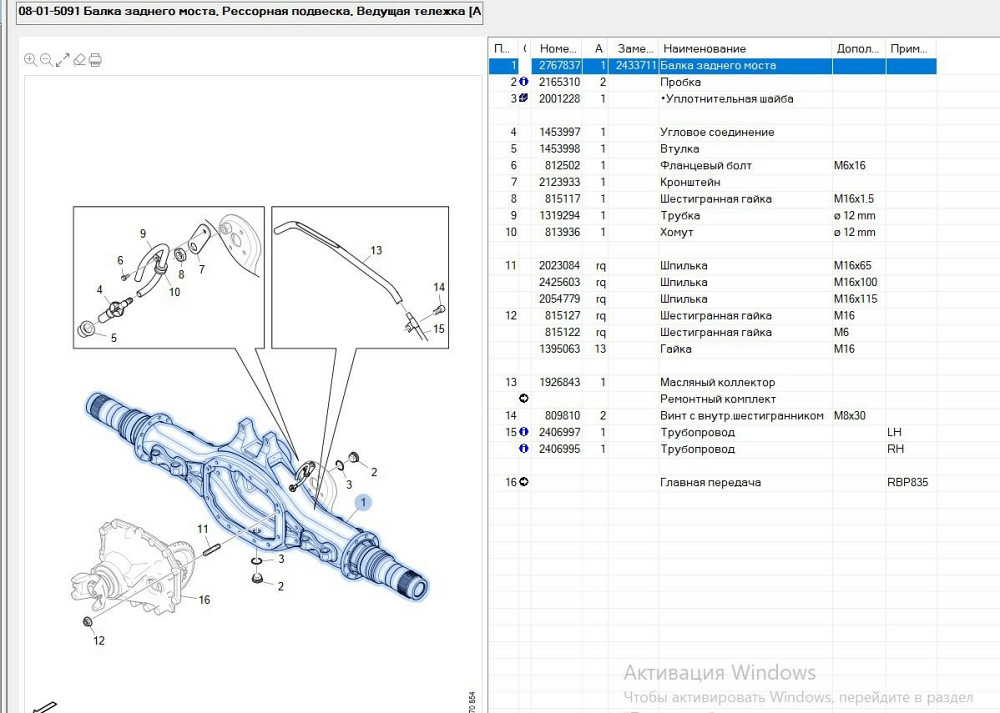Open info icon for part 2406997
1000x713 pixels.
point(523,432)
